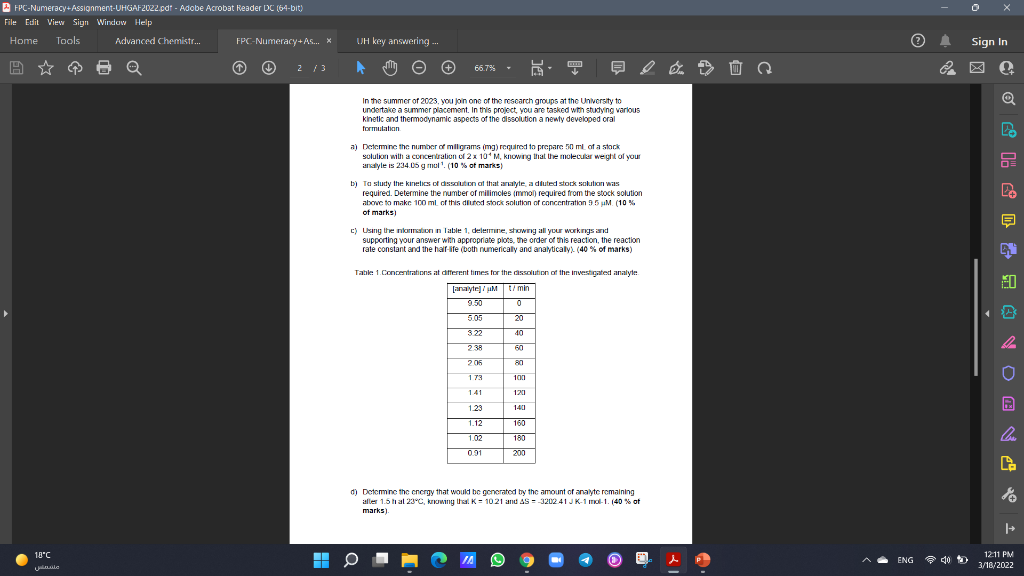The height and width of the screenshot is (576, 1024).
Task: Show hidden system tray icons chevron
Action: [x=866, y=560]
